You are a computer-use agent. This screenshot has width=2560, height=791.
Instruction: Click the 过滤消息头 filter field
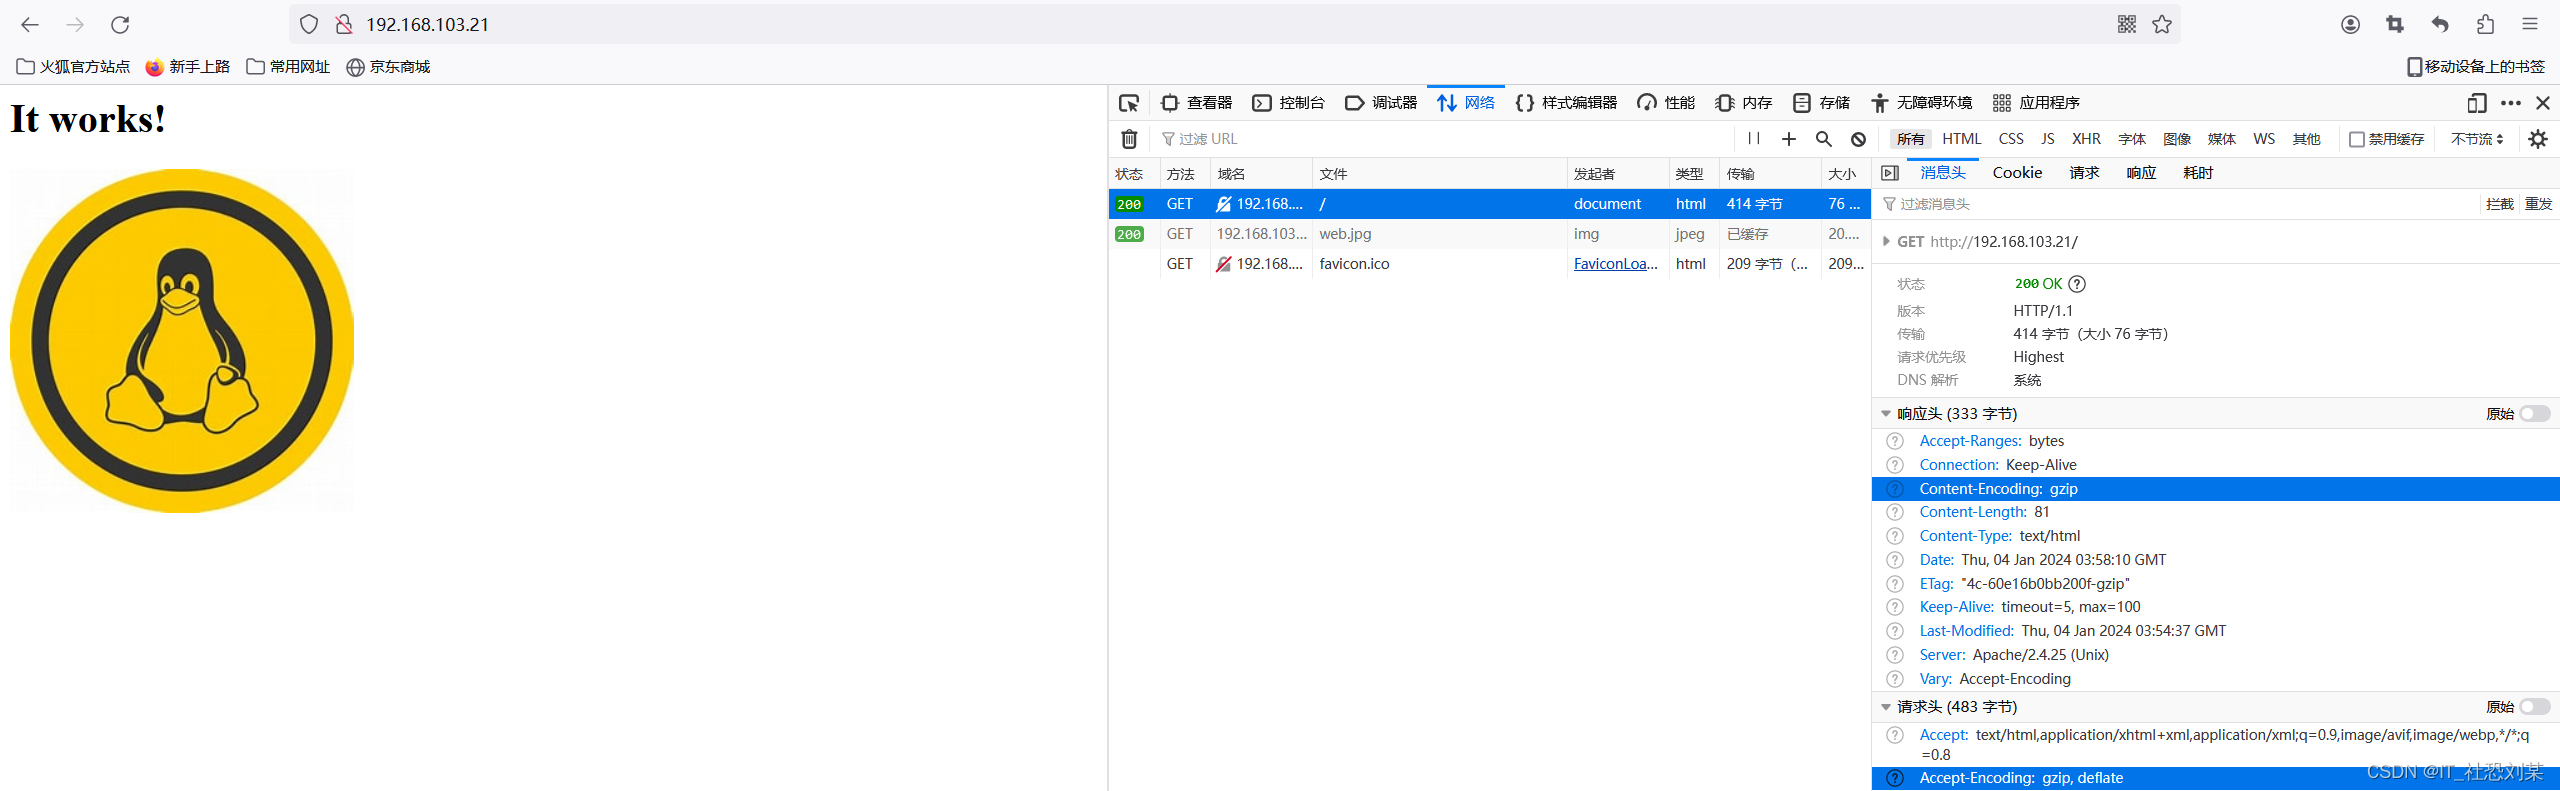(2175, 204)
